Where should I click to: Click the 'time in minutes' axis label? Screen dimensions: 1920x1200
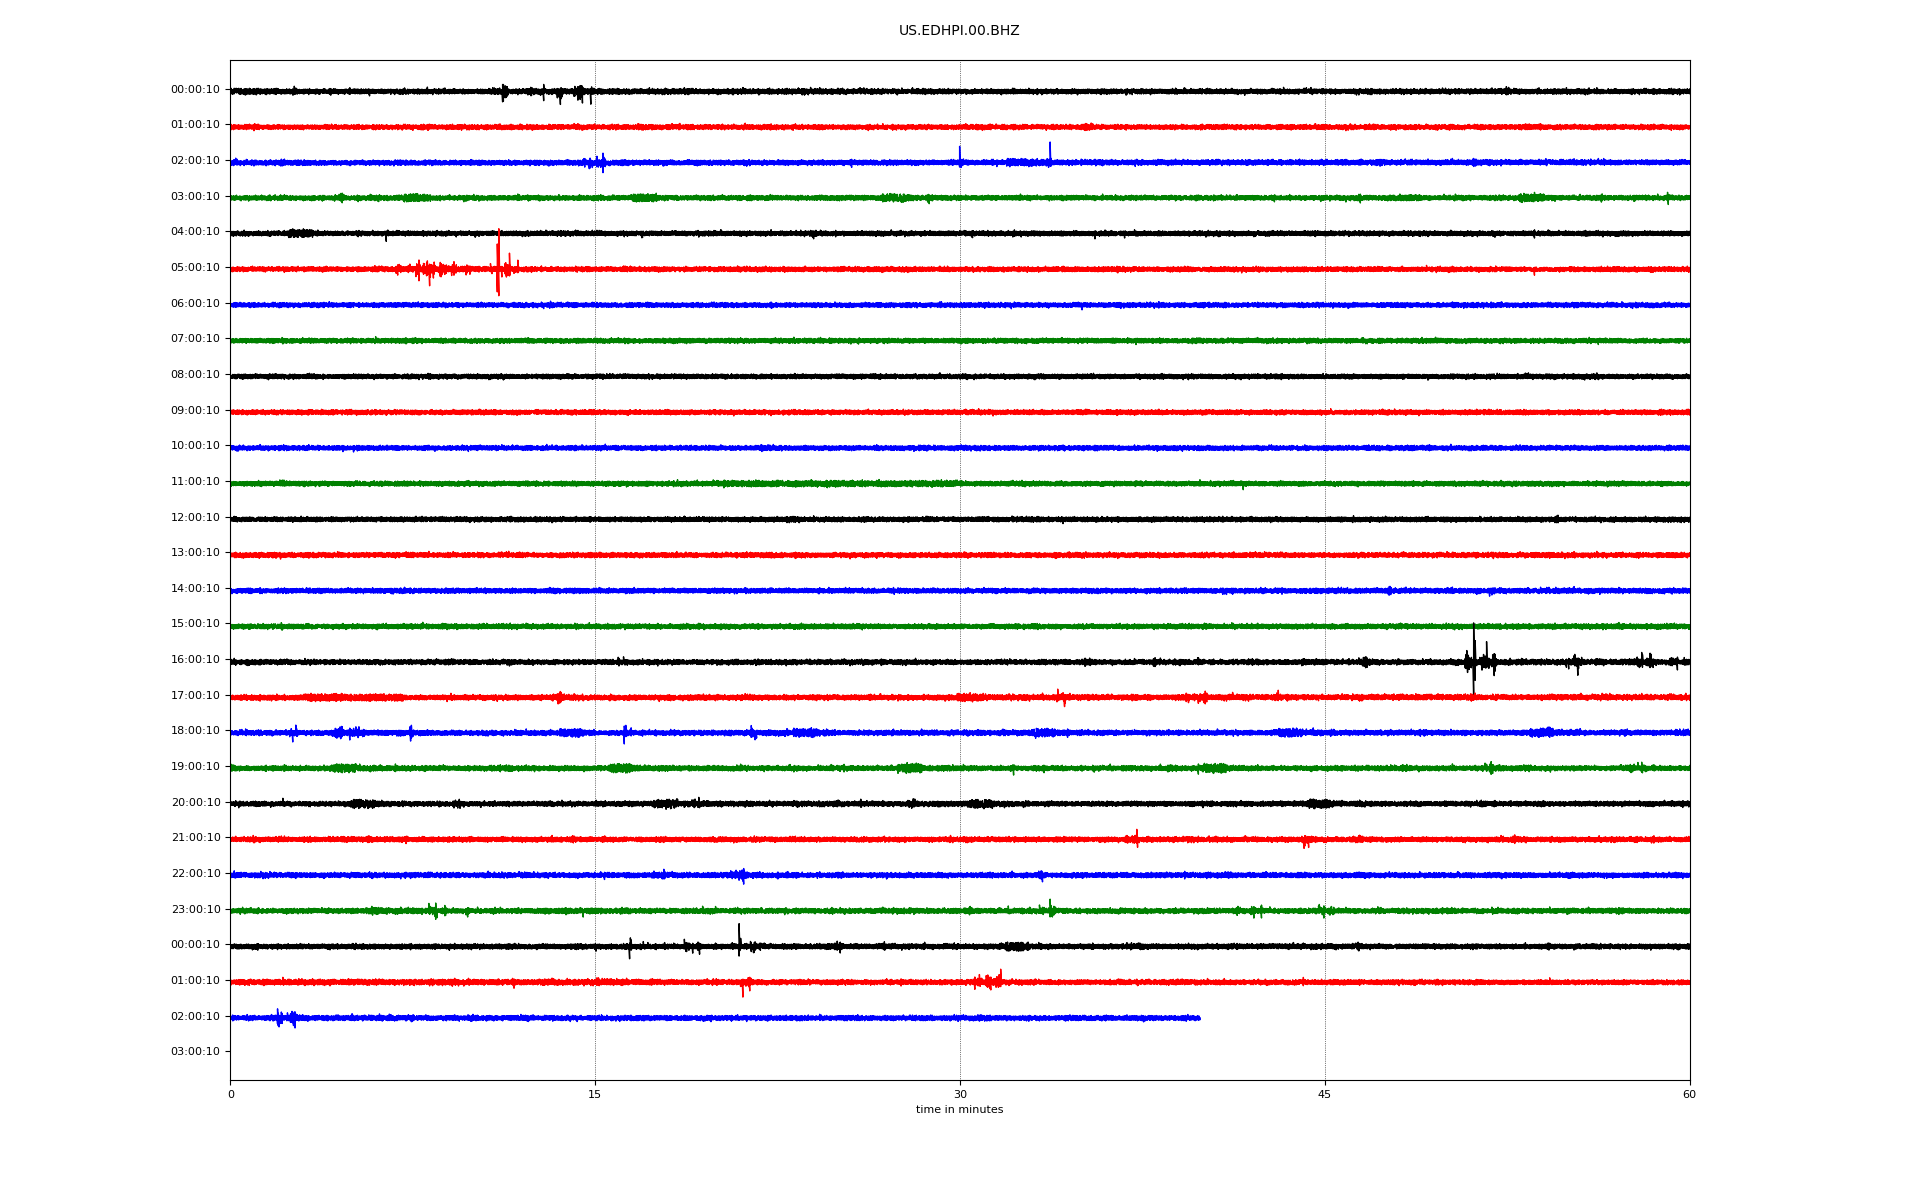coord(958,1110)
